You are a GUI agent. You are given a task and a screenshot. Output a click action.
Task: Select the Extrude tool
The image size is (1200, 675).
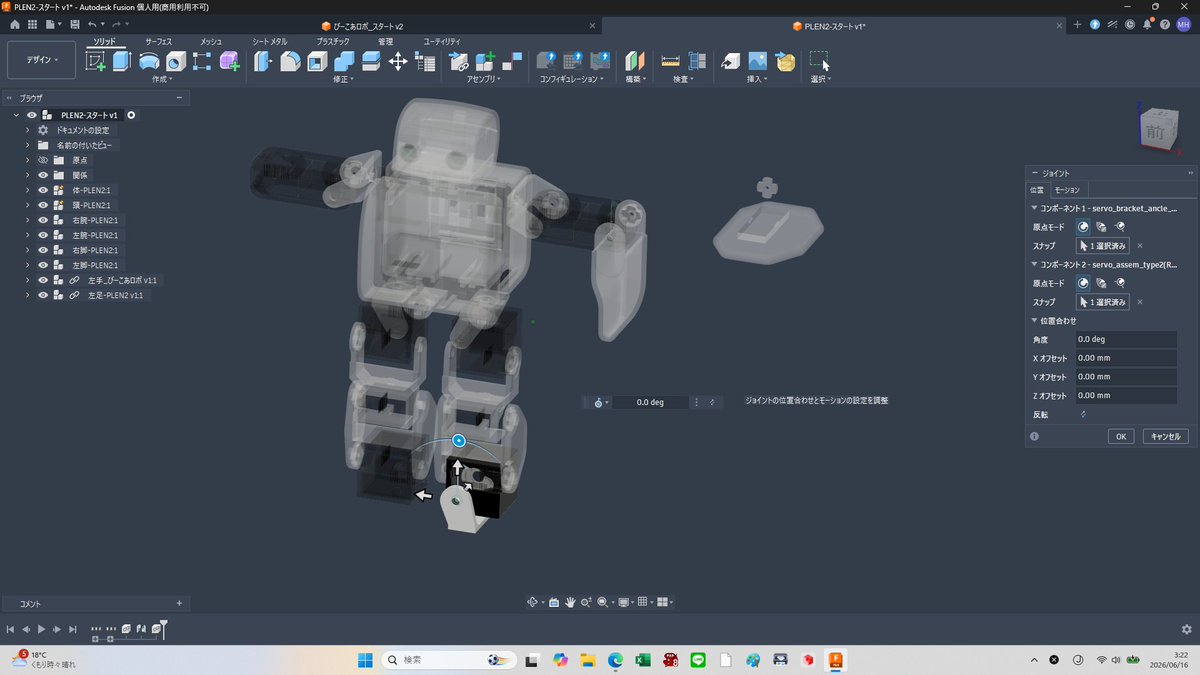[x=122, y=61]
